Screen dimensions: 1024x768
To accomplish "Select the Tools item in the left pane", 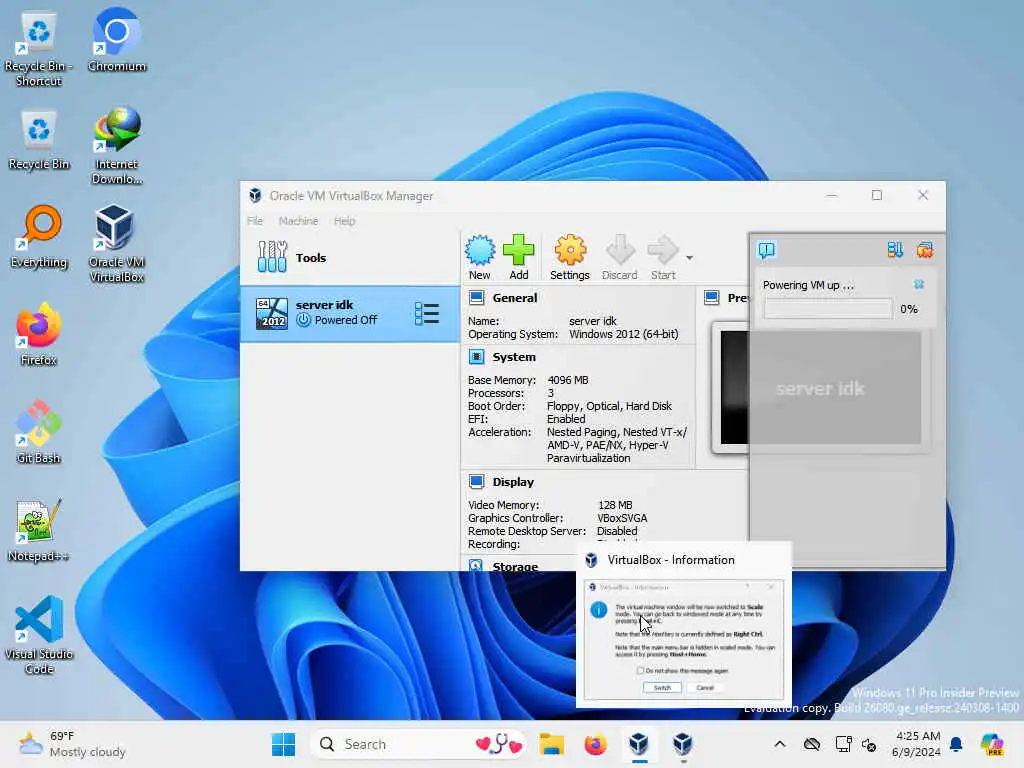I will coord(350,257).
